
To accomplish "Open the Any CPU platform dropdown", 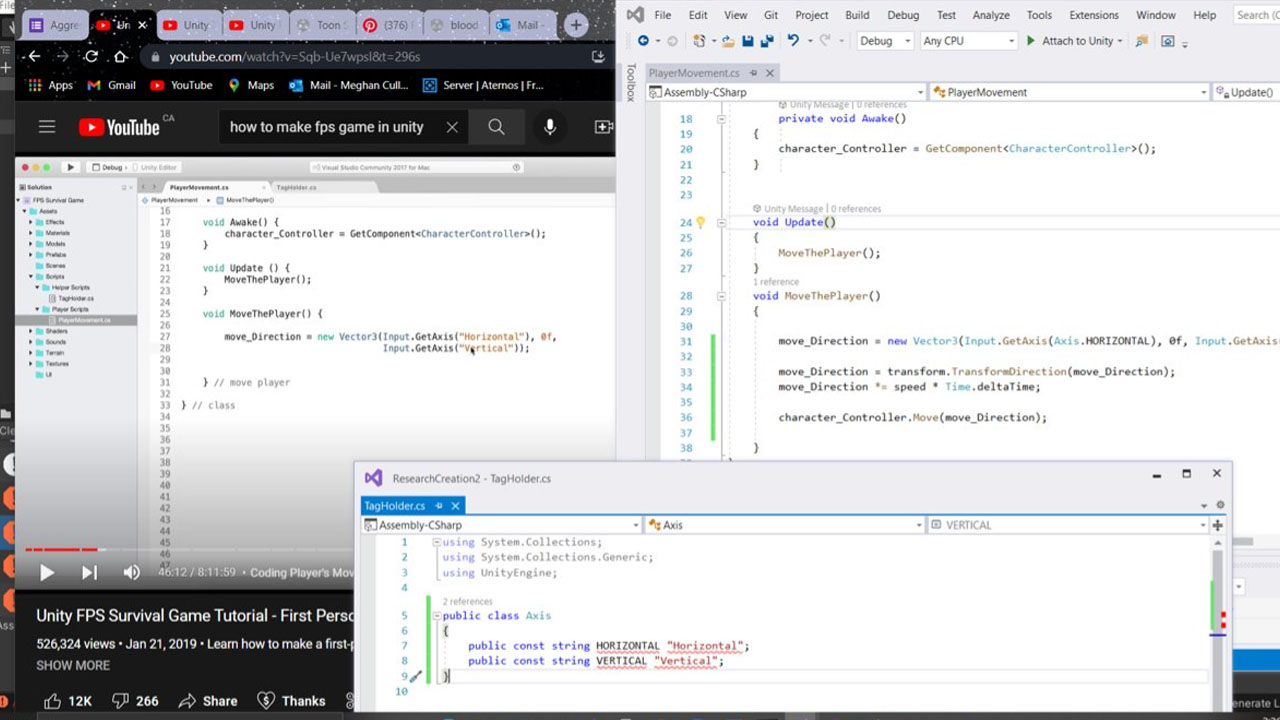I will (968, 41).
